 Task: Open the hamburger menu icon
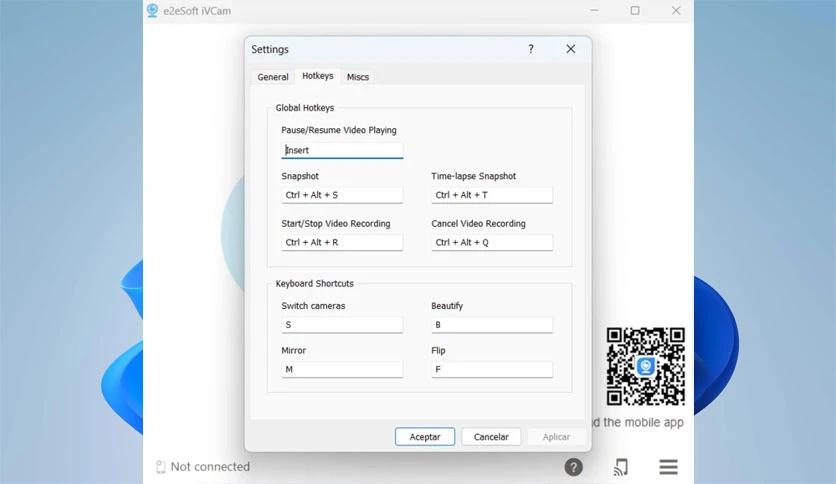click(x=668, y=467)
